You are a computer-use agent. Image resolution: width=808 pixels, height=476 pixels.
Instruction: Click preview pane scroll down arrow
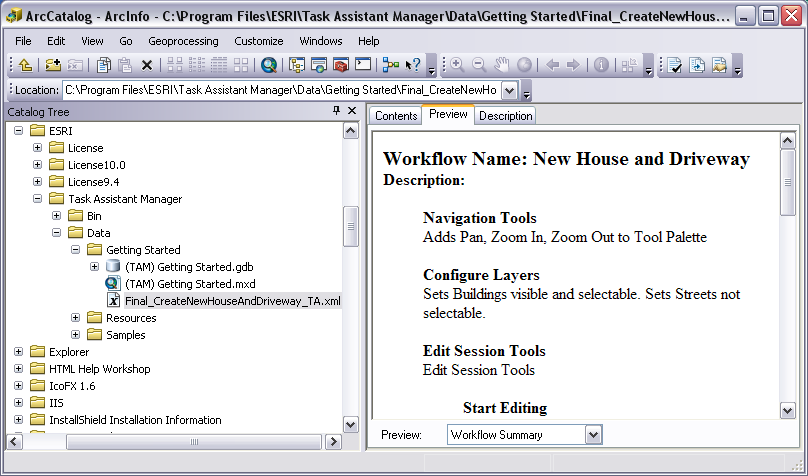point(788,411)
